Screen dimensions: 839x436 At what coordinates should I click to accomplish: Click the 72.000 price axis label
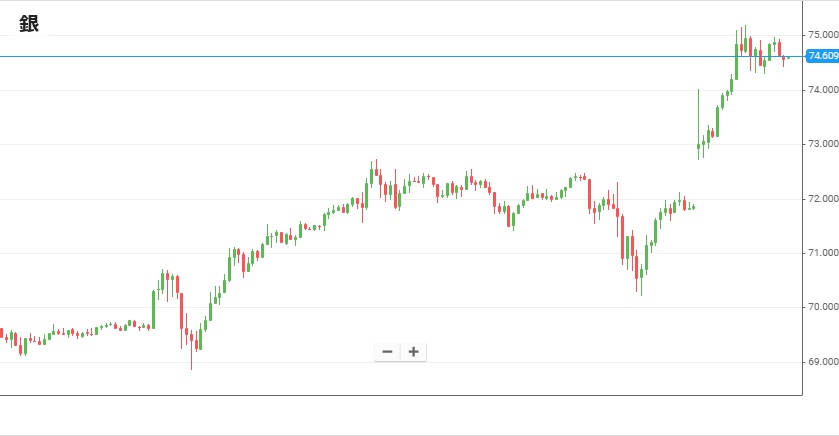pos(822,199)
